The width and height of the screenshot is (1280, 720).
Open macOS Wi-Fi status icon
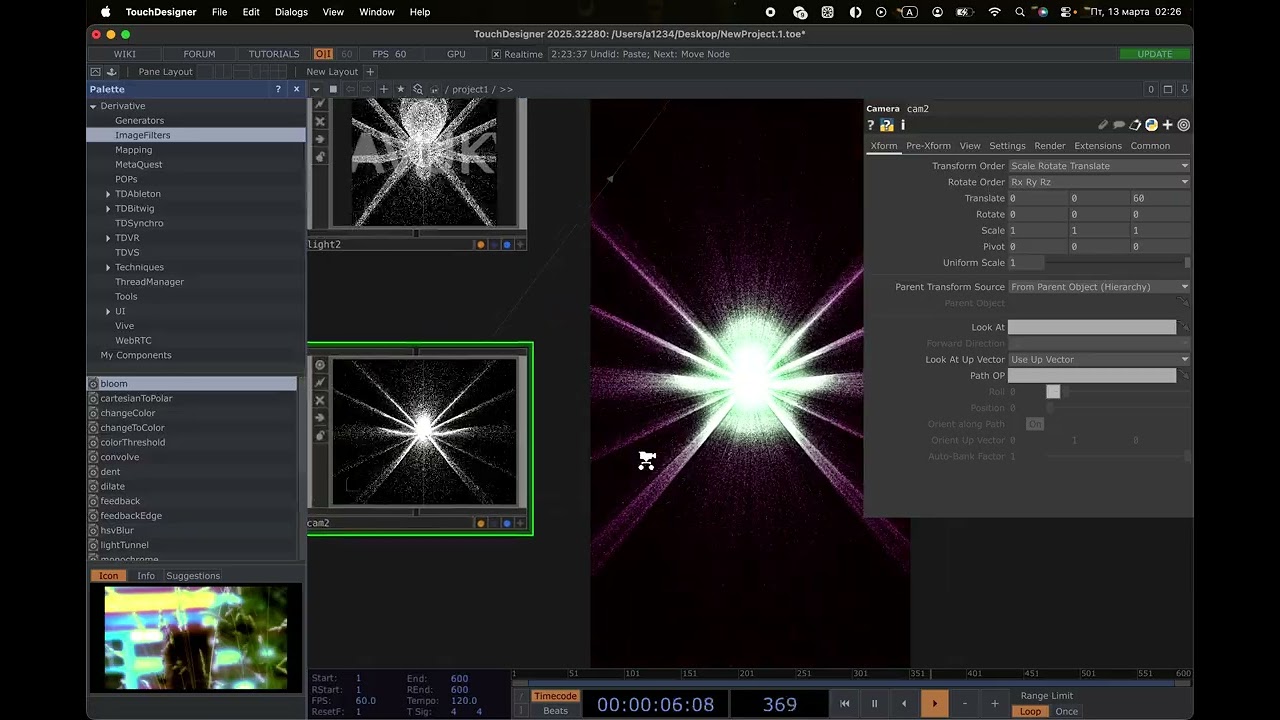click(994, 12)
